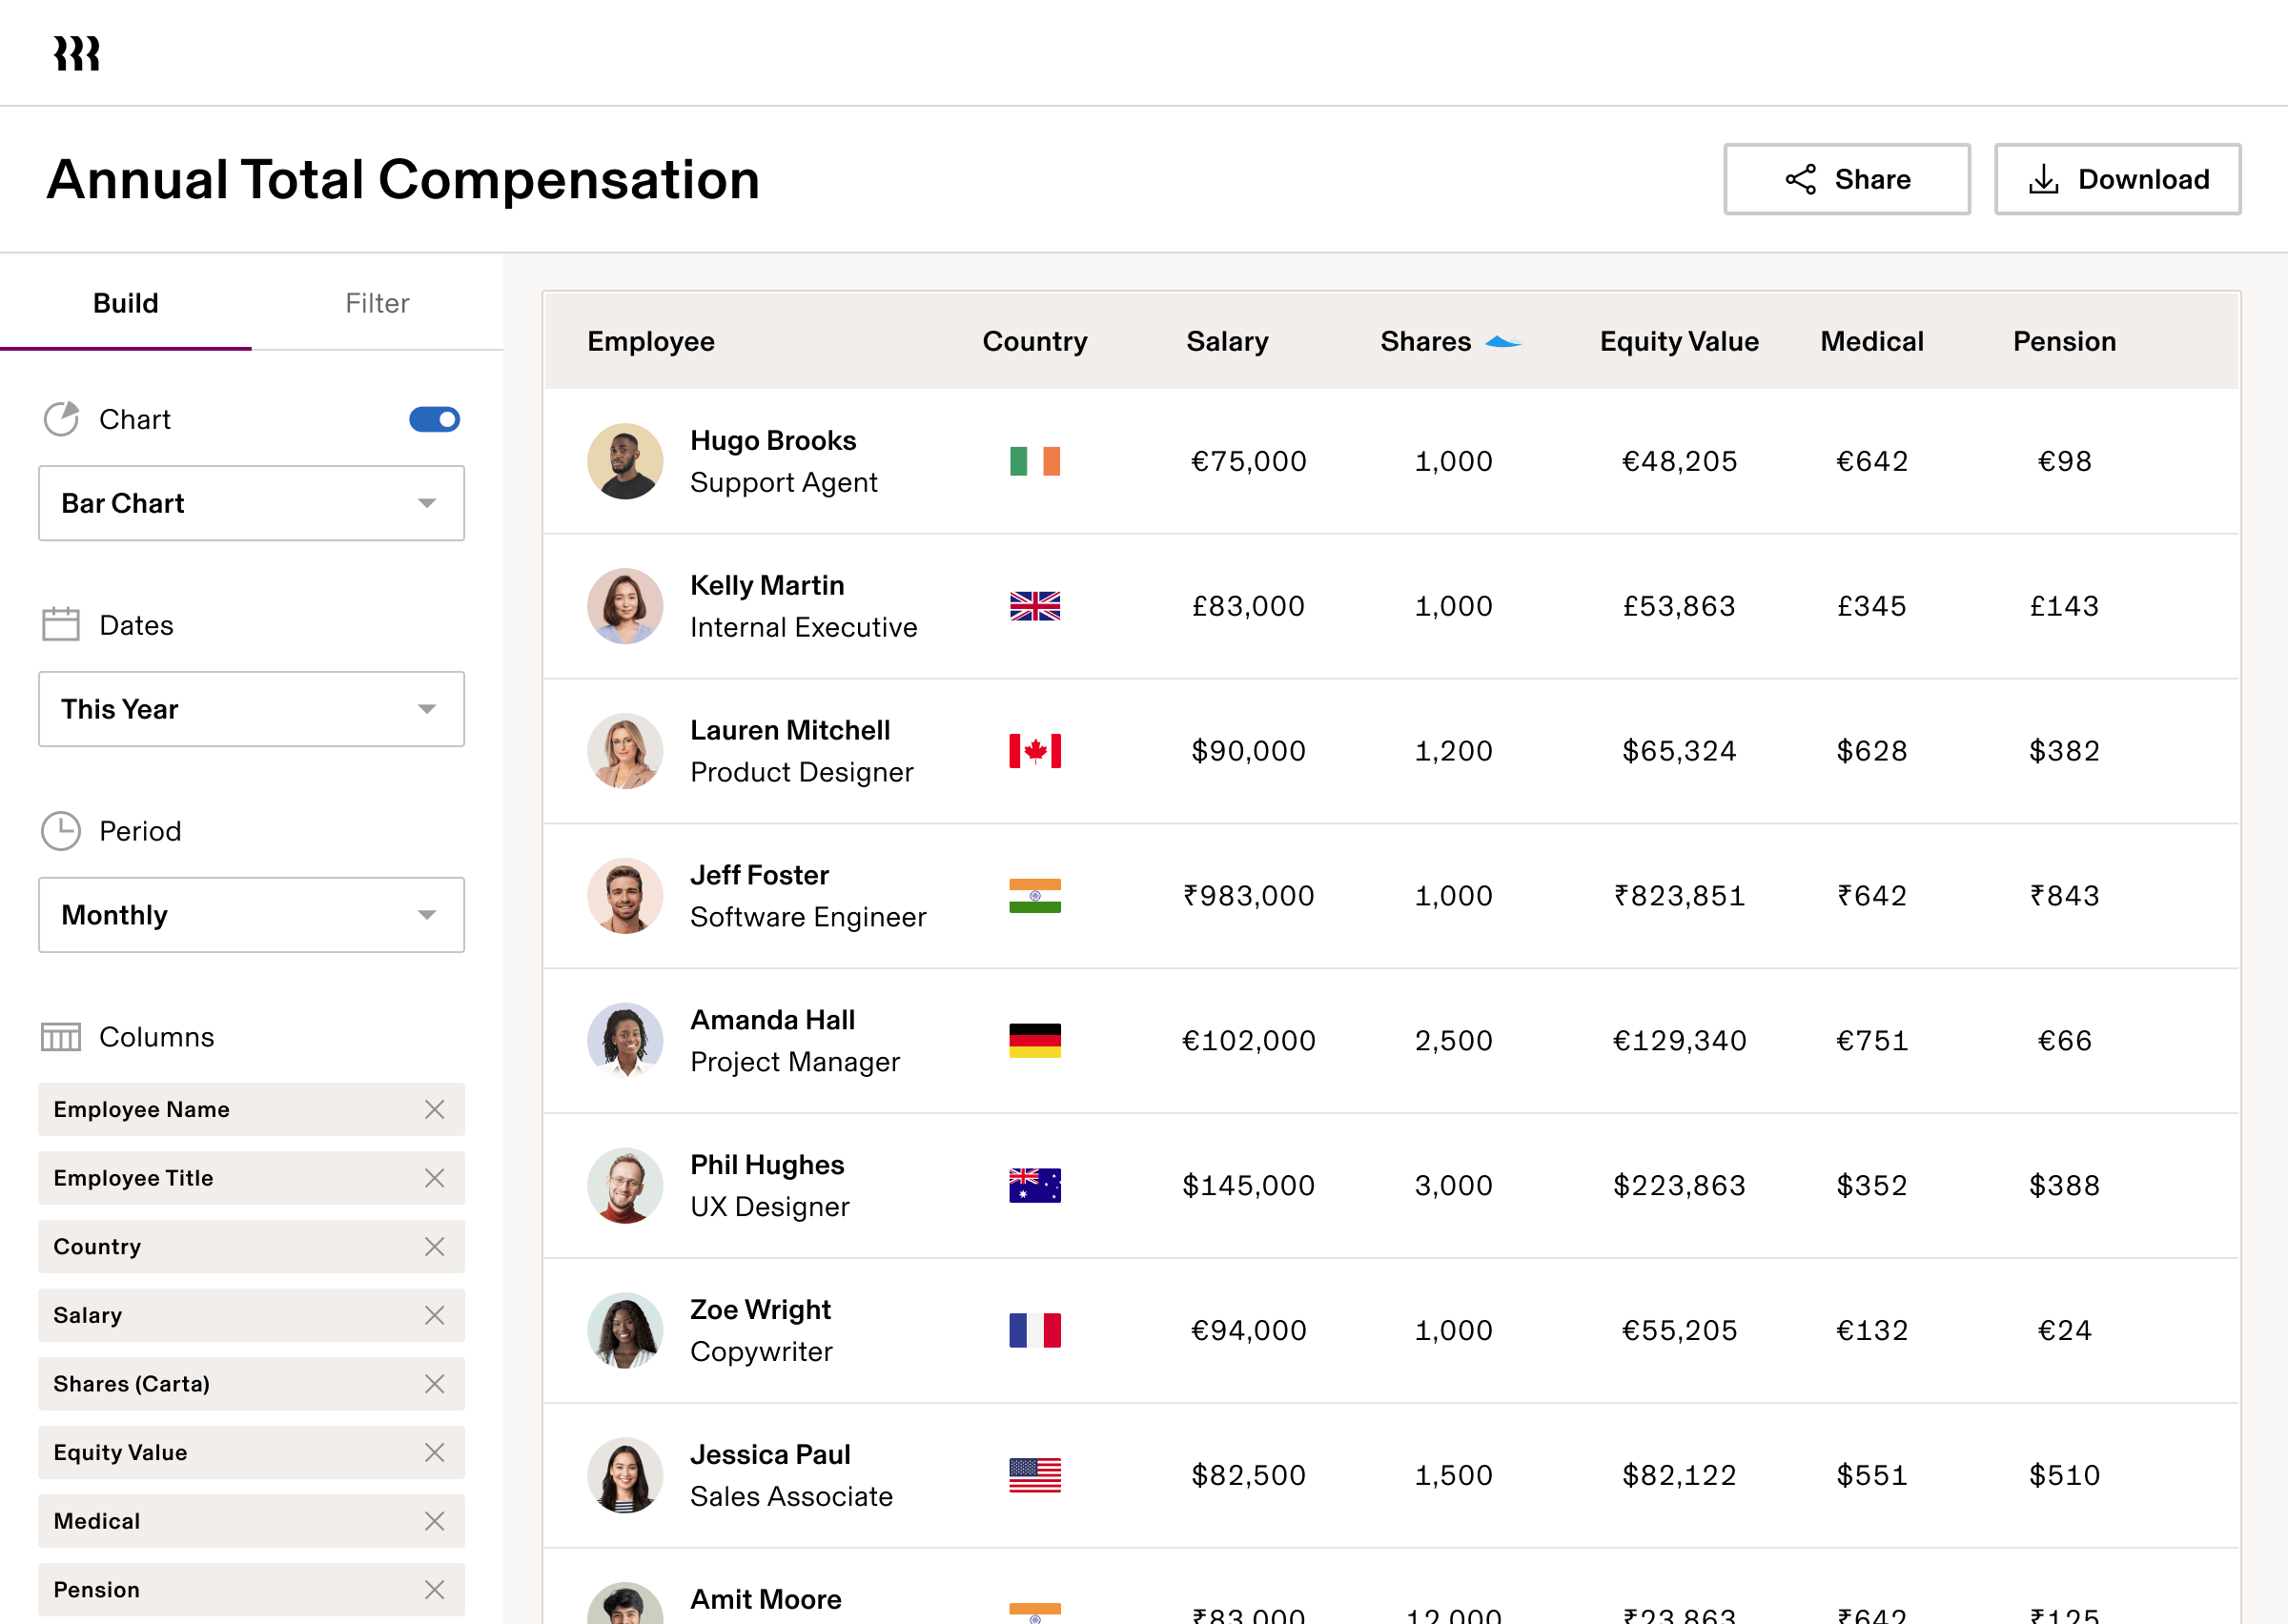Remove the Medical column chip

(x=436, y=1521)
